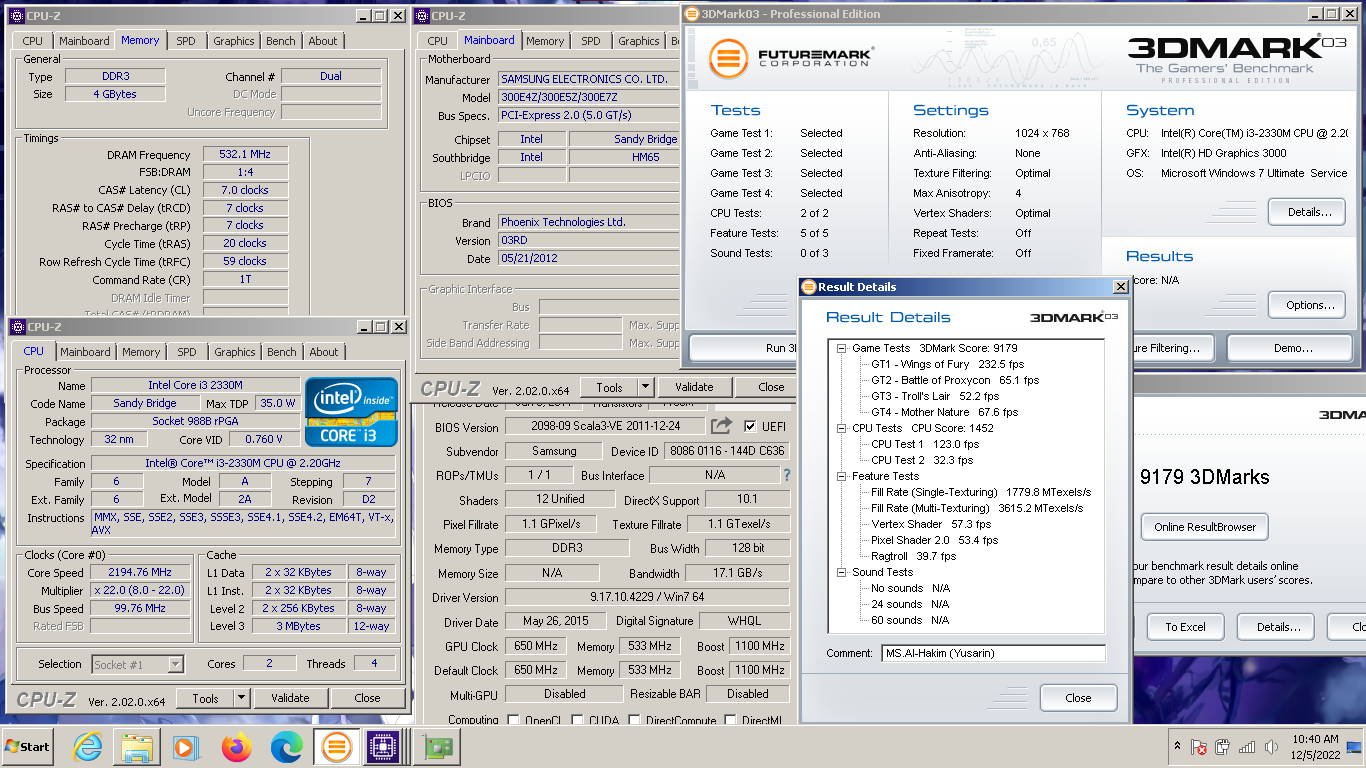Image resolution: width=1366 pixels, height=768 pixels.
Task: Open Action Center flag in tray
Action: point(1199,747)
